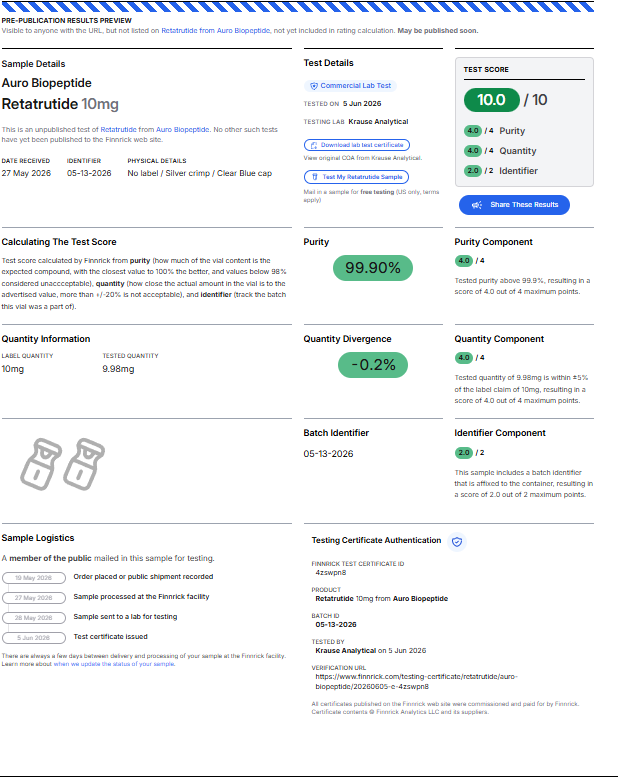Open the 'when we update the status' link

[114, 664]
